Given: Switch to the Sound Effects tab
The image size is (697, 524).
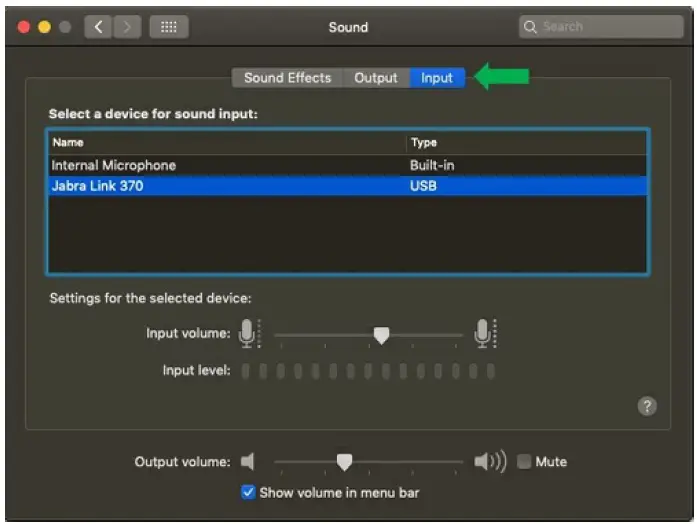Looking at the screenshot, I should tap(287, 78).
